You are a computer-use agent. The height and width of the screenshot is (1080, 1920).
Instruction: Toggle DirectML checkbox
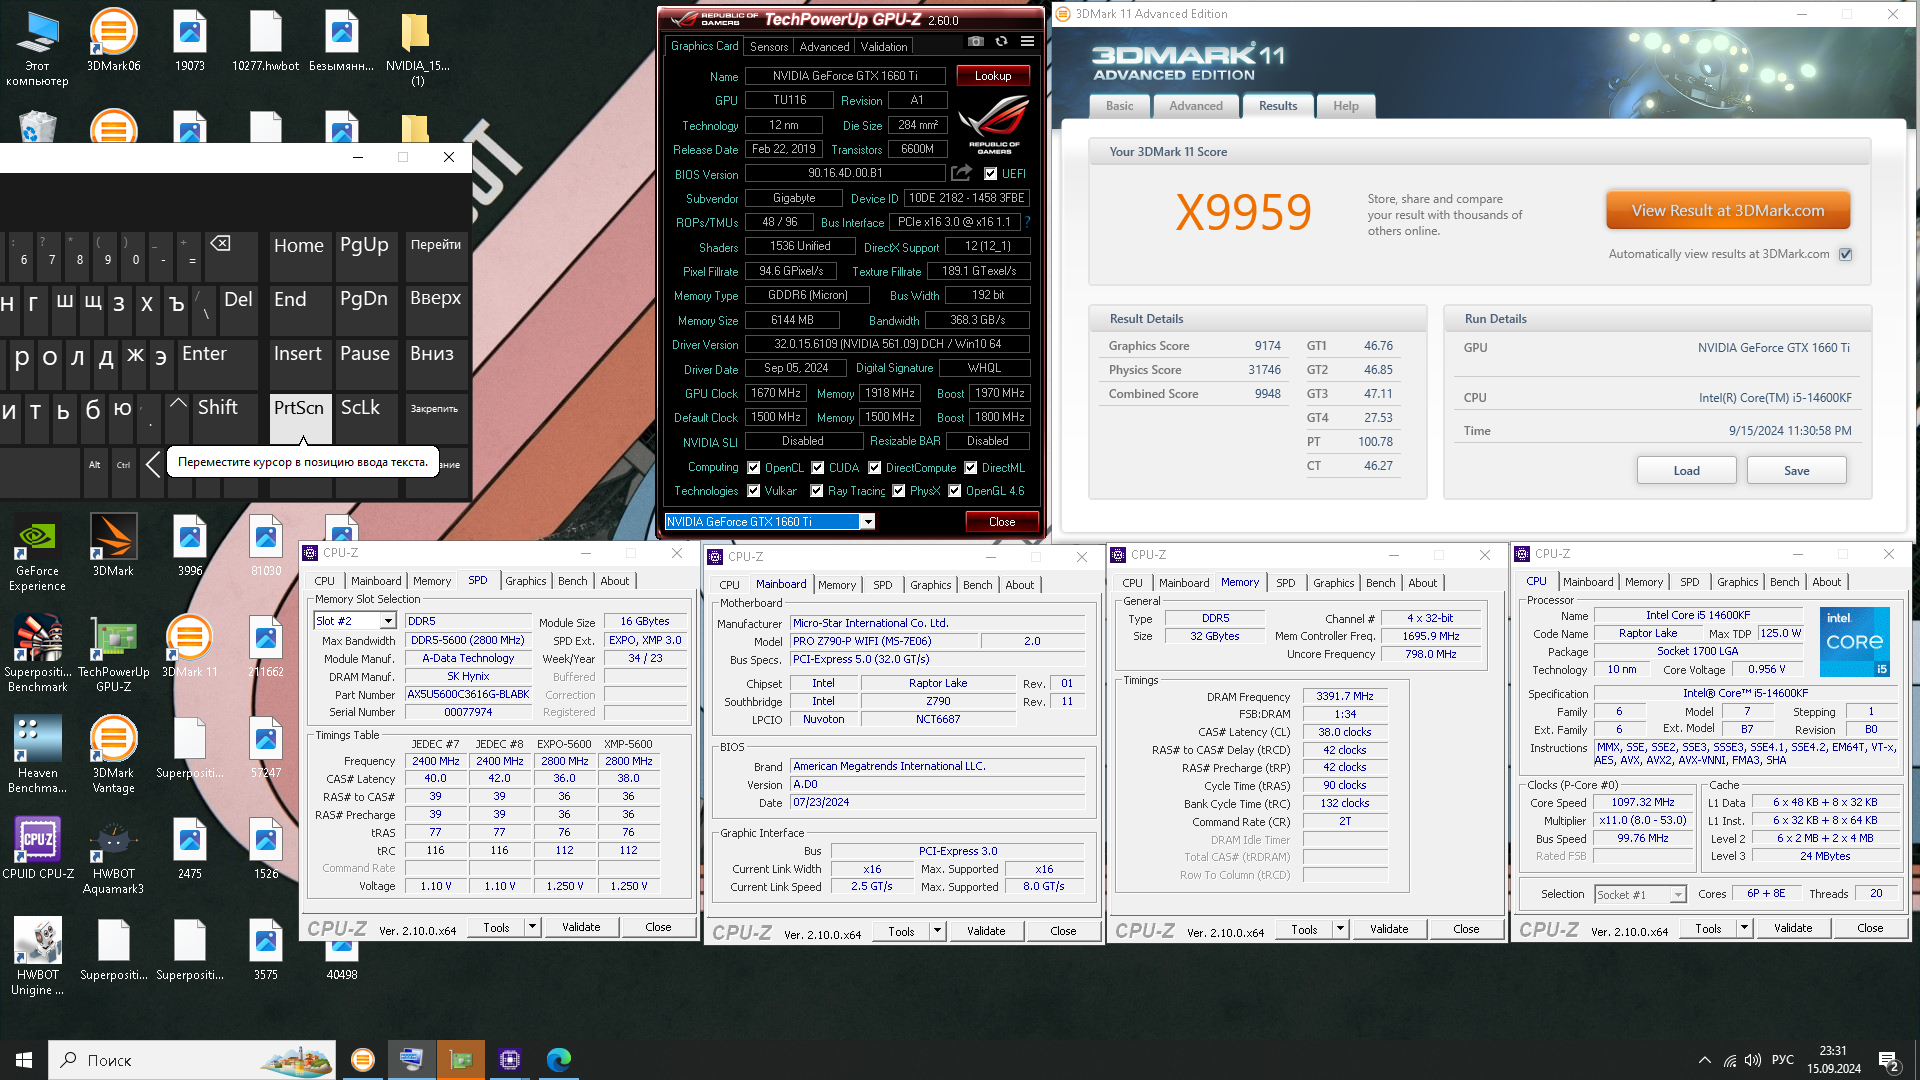tap(971, 467)
